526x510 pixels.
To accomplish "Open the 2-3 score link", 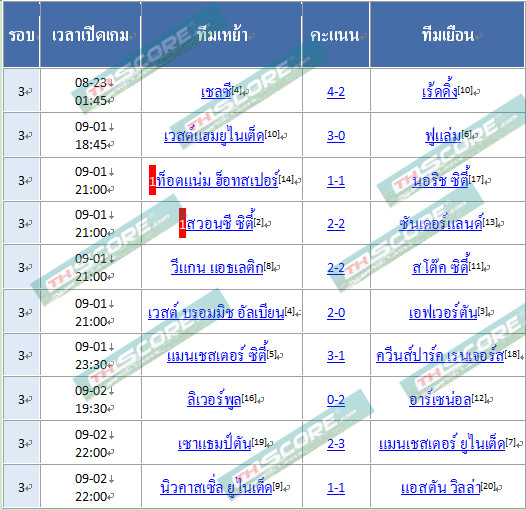I will (336, 444).
